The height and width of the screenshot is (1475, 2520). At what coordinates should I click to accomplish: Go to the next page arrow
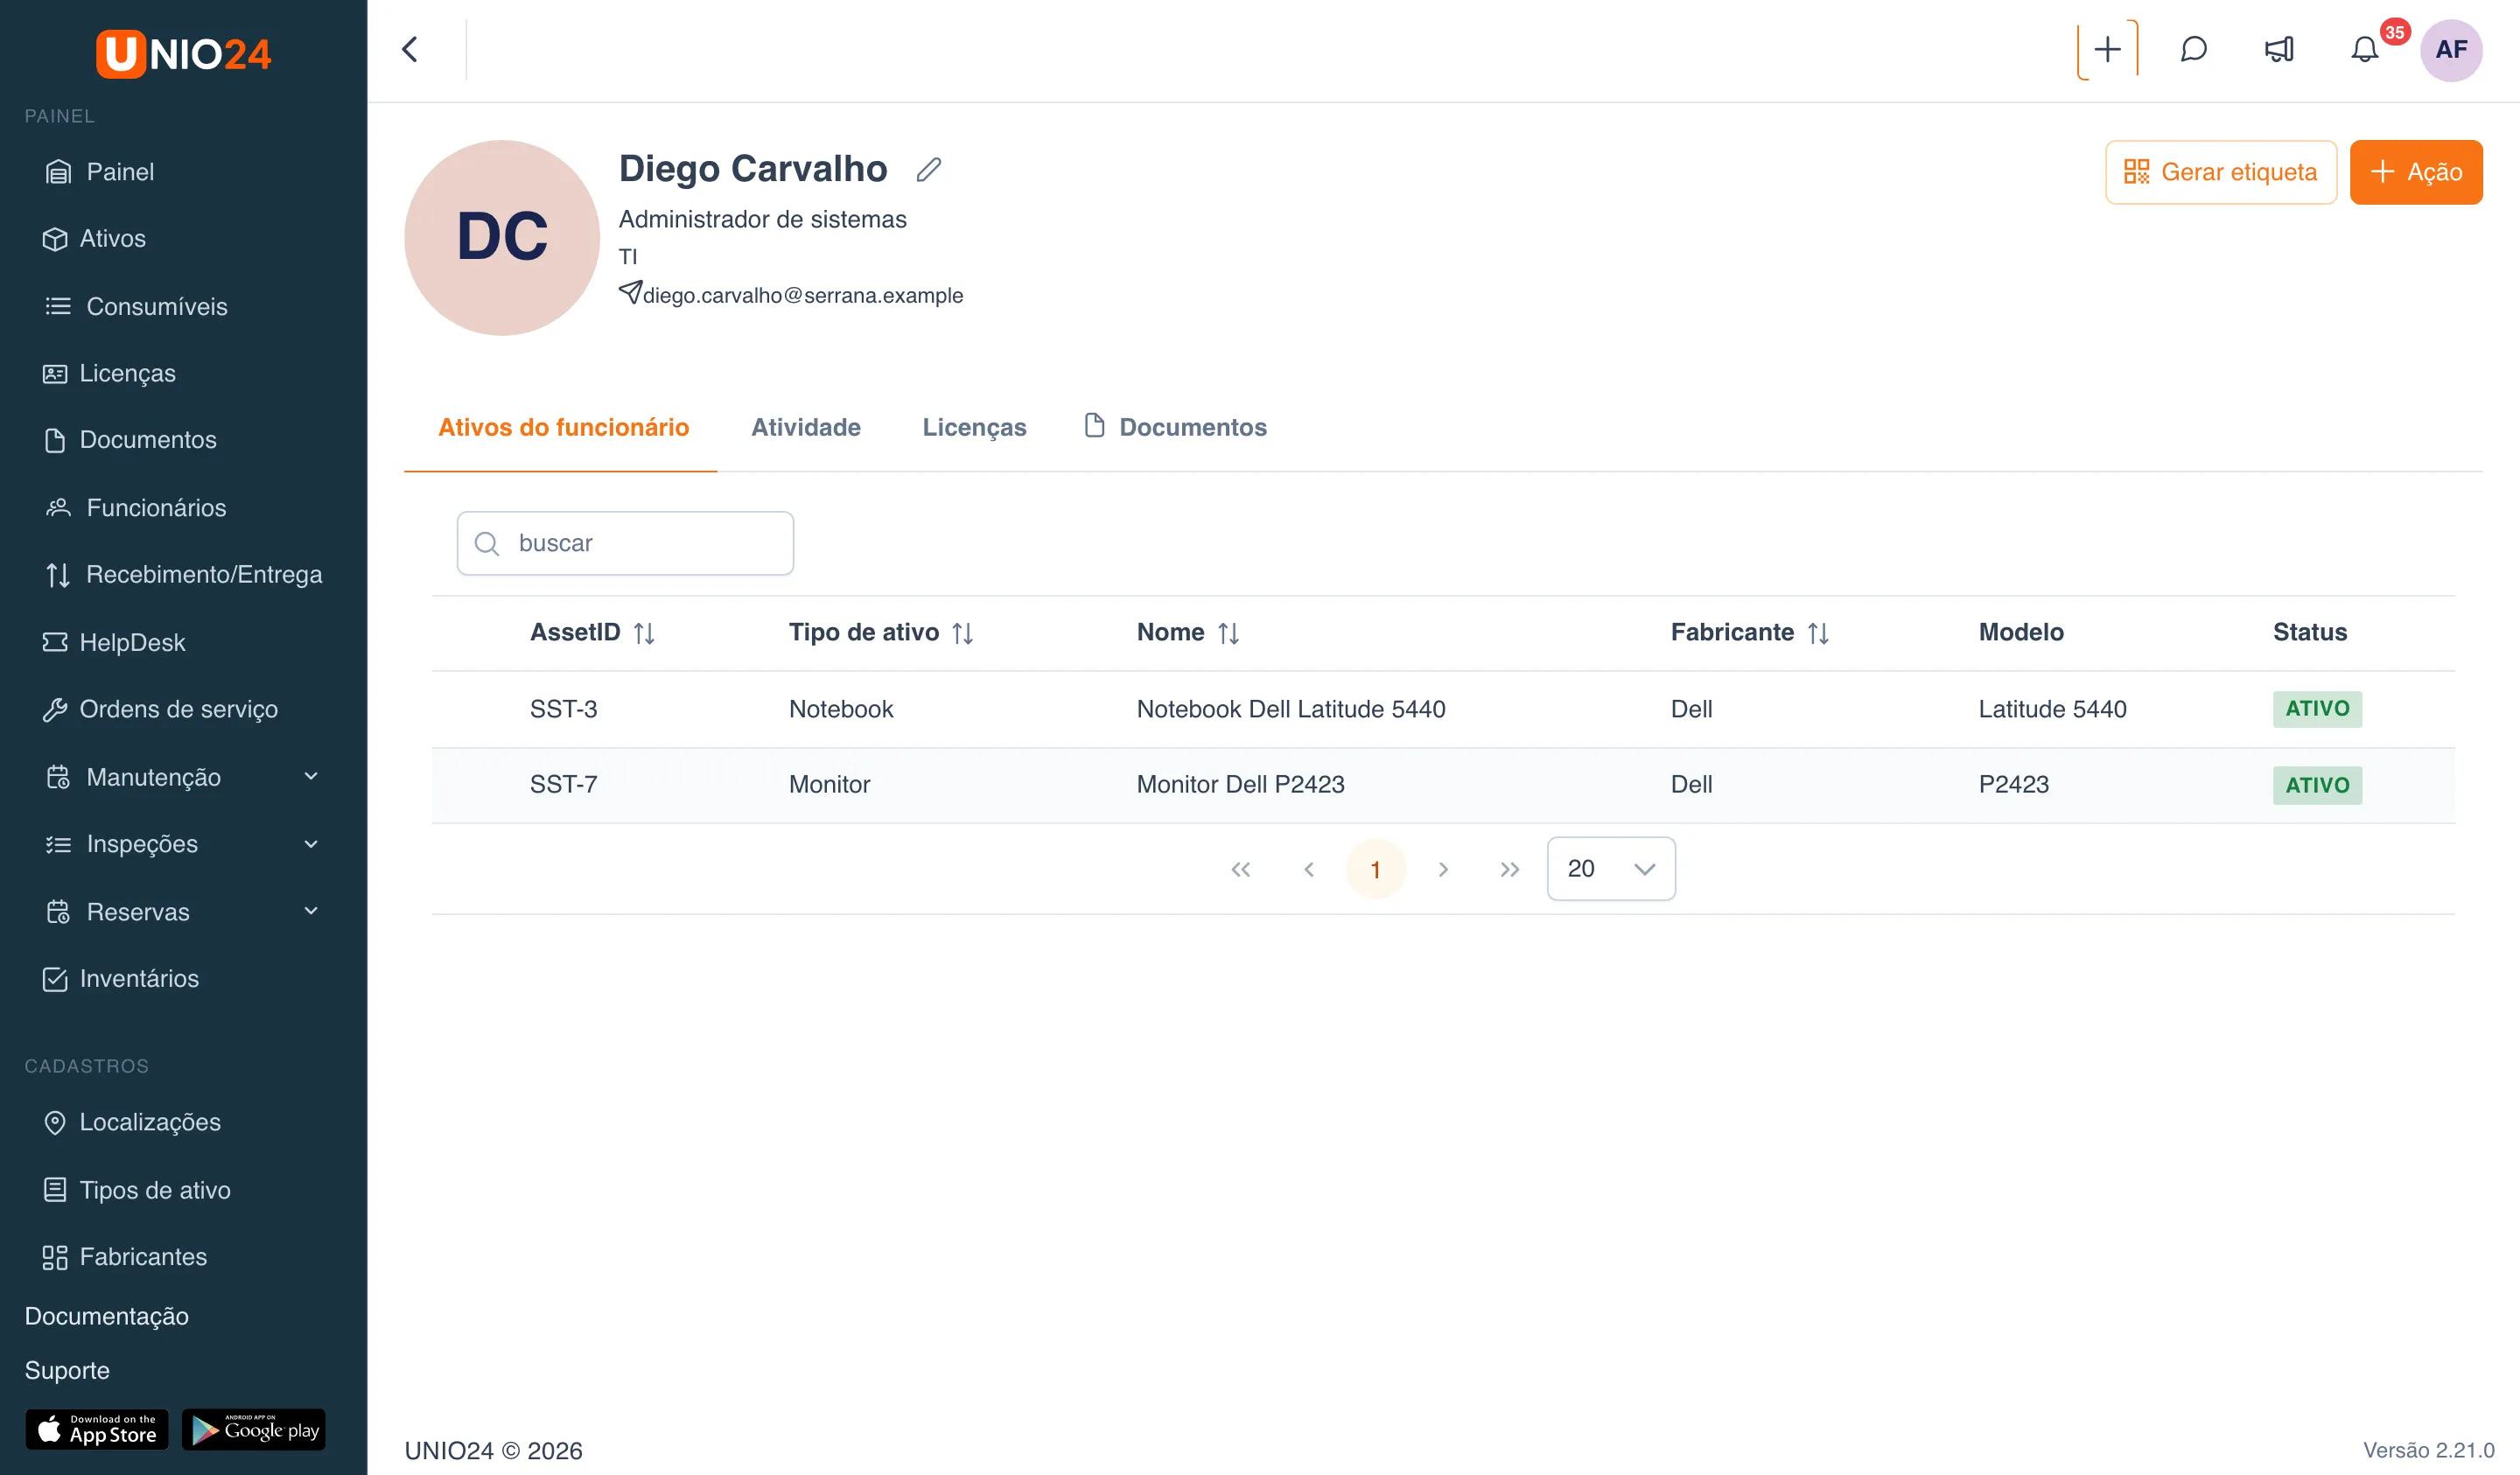pos(1443,869)
